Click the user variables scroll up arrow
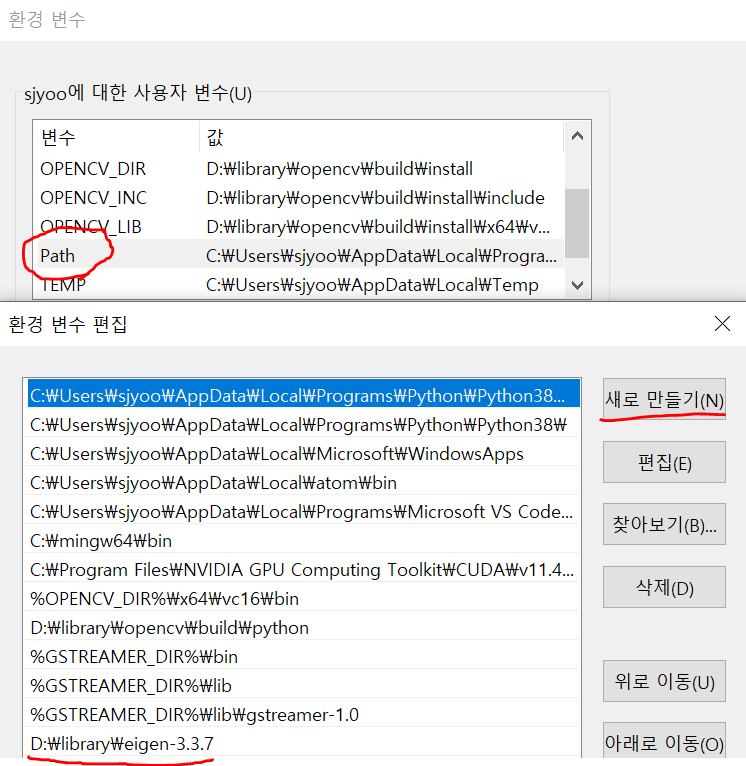Screen dimensions: 746x766 tap(577, 136)
